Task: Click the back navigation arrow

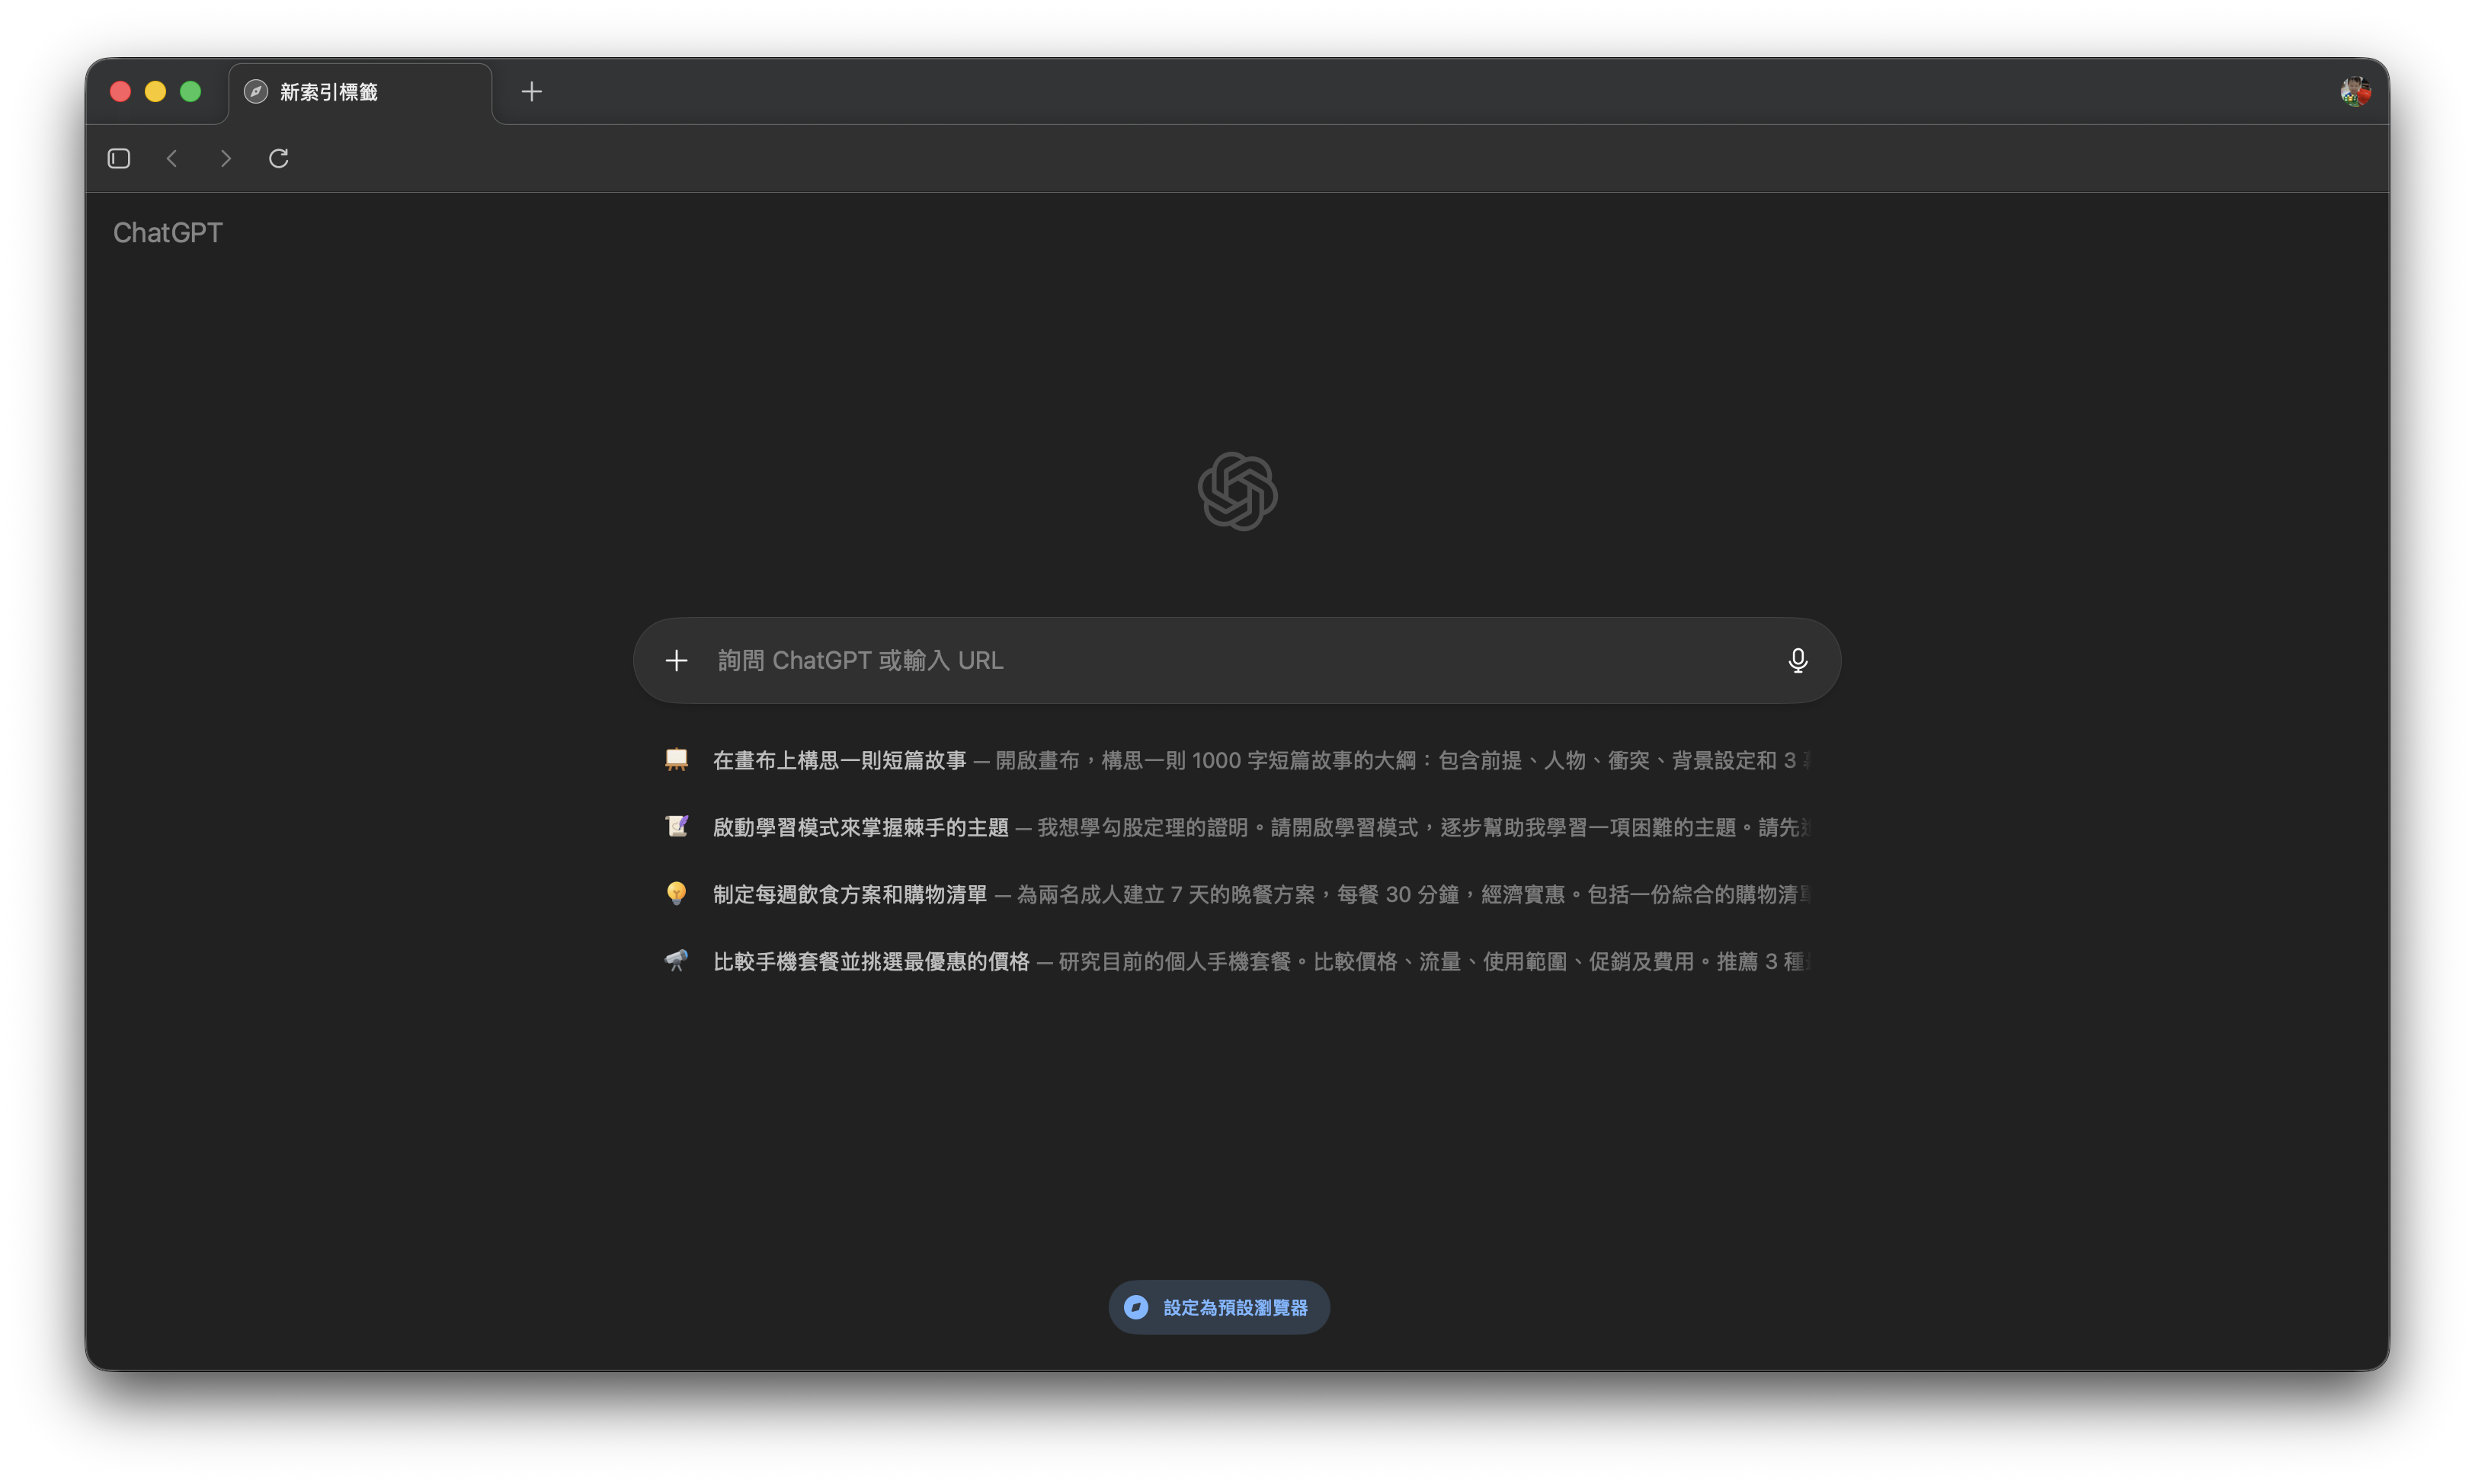Action: pyautogui.click(x=172, y=158)
